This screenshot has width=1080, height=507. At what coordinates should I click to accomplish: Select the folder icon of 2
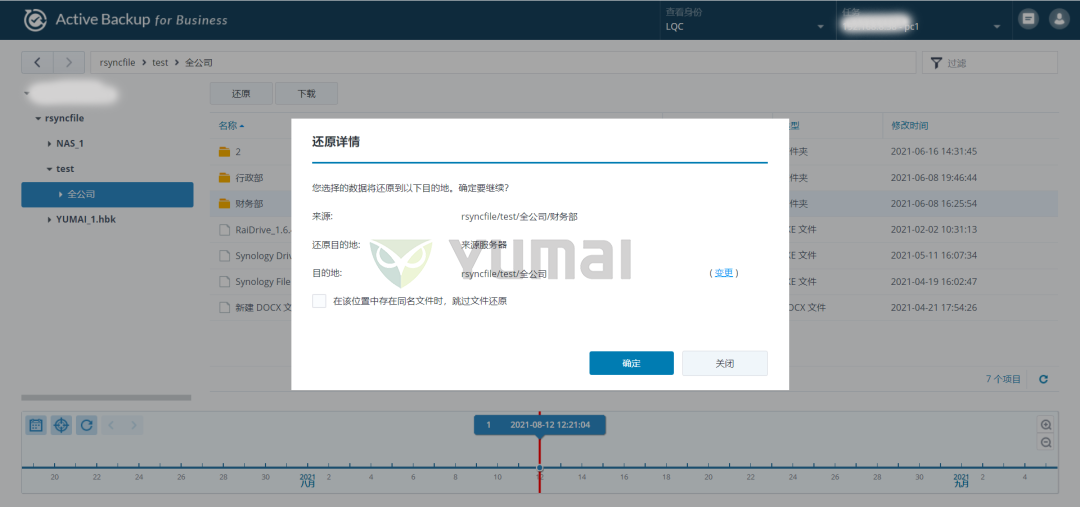[224, 152]
